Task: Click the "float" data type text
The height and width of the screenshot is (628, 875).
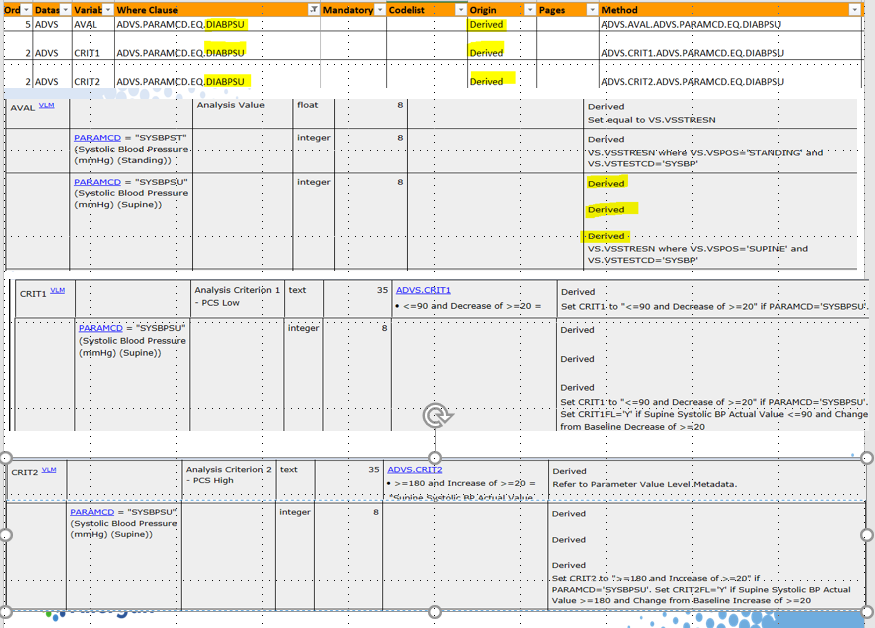Action: tap(307, 105)
